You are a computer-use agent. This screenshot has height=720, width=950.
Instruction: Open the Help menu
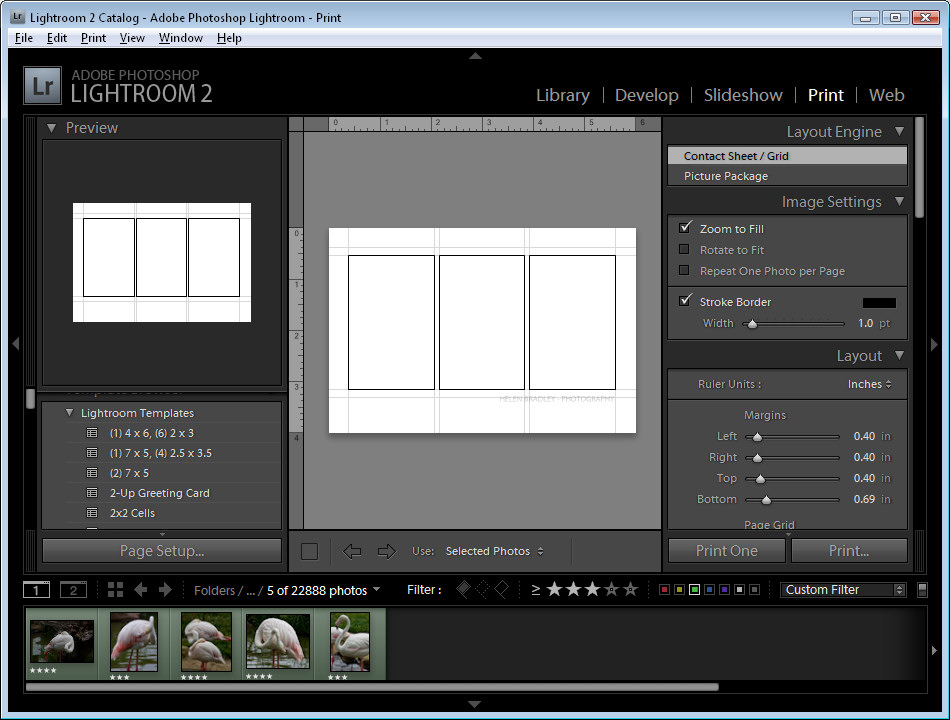pos(229,38)
